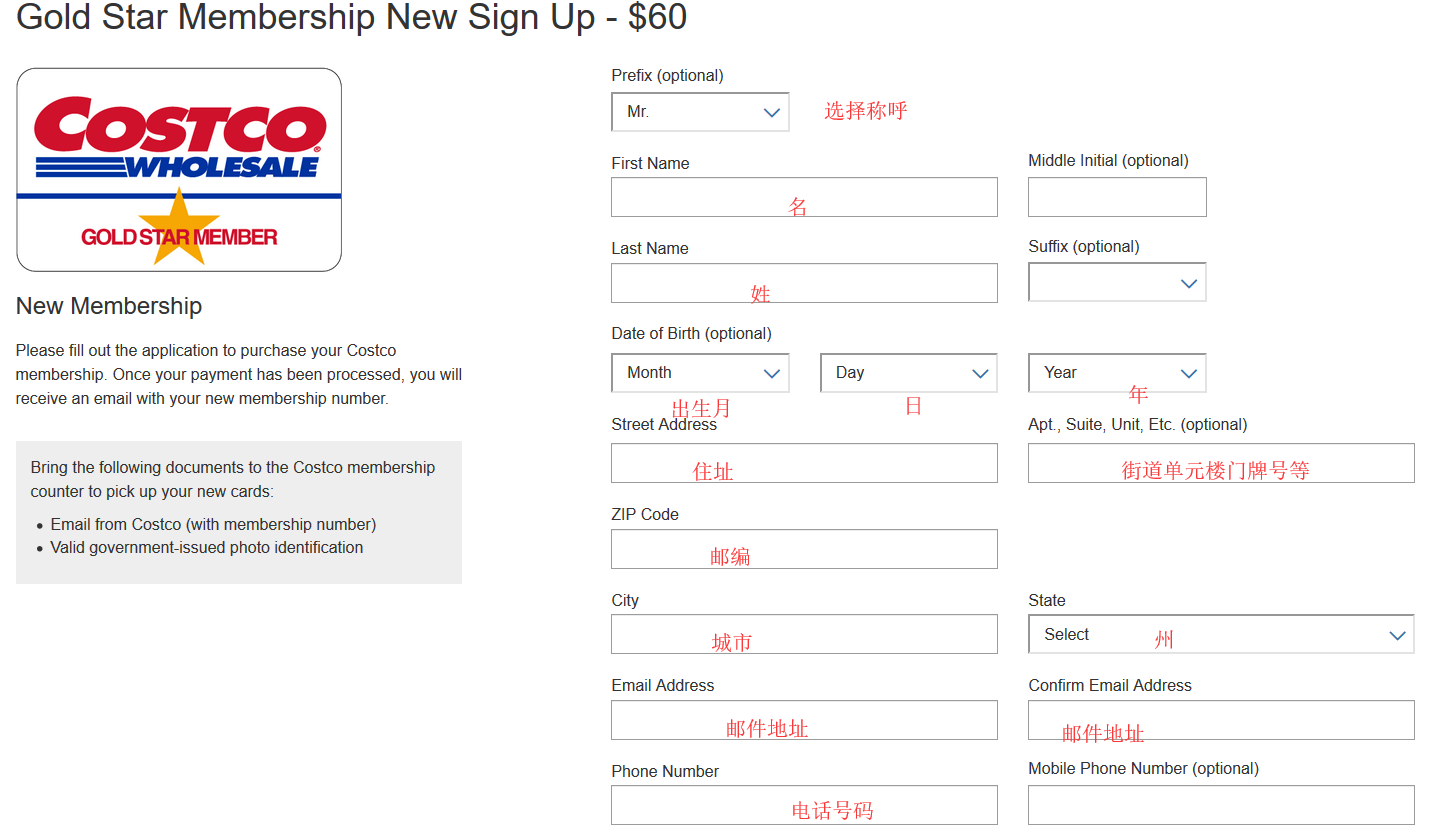Open the birth Year dropdown
The height and width of the screenshot is (838, 1448).
[1116, 373]
